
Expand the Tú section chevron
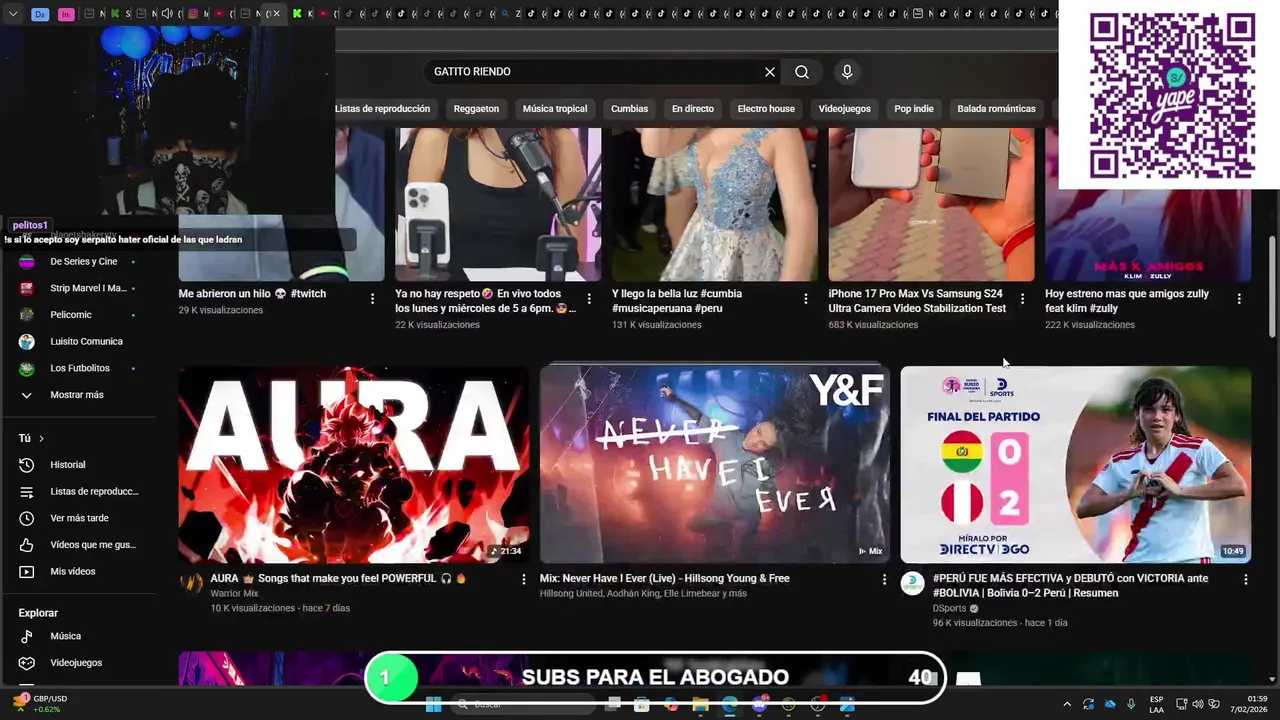coord(41,438)
